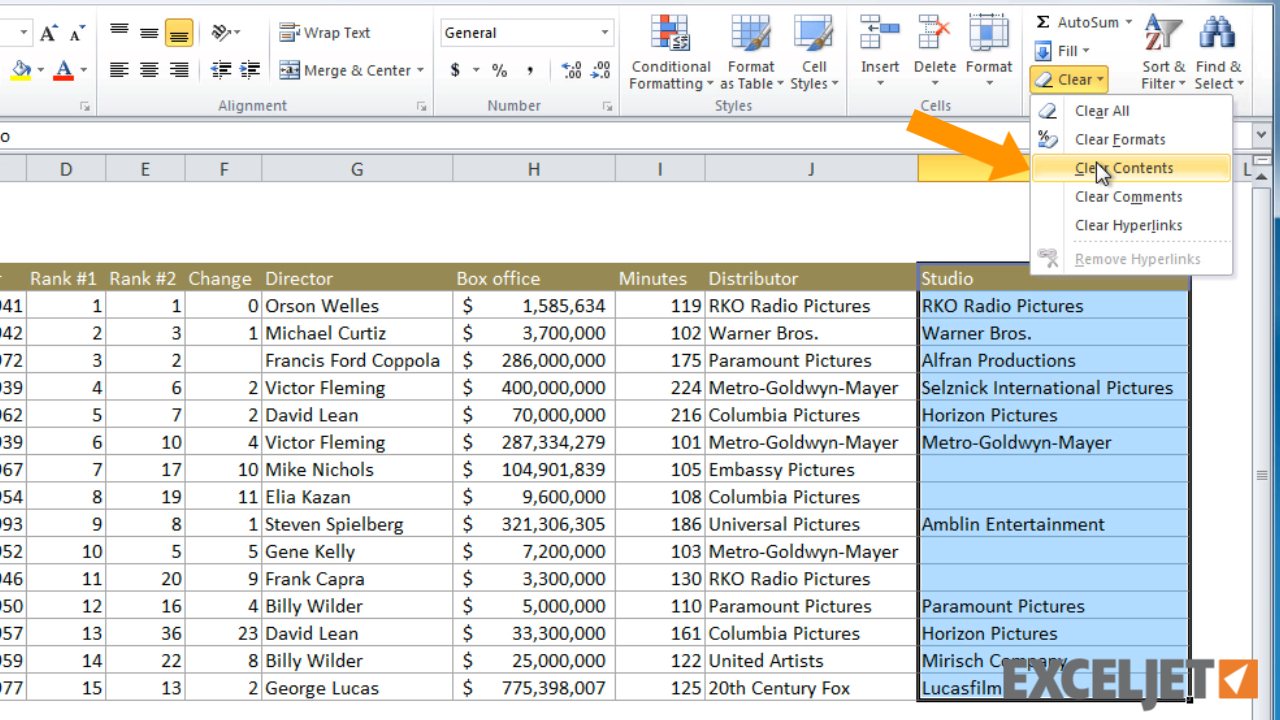
Task: Open the Number Format dropdown showing General
Action: click(527, 32)
